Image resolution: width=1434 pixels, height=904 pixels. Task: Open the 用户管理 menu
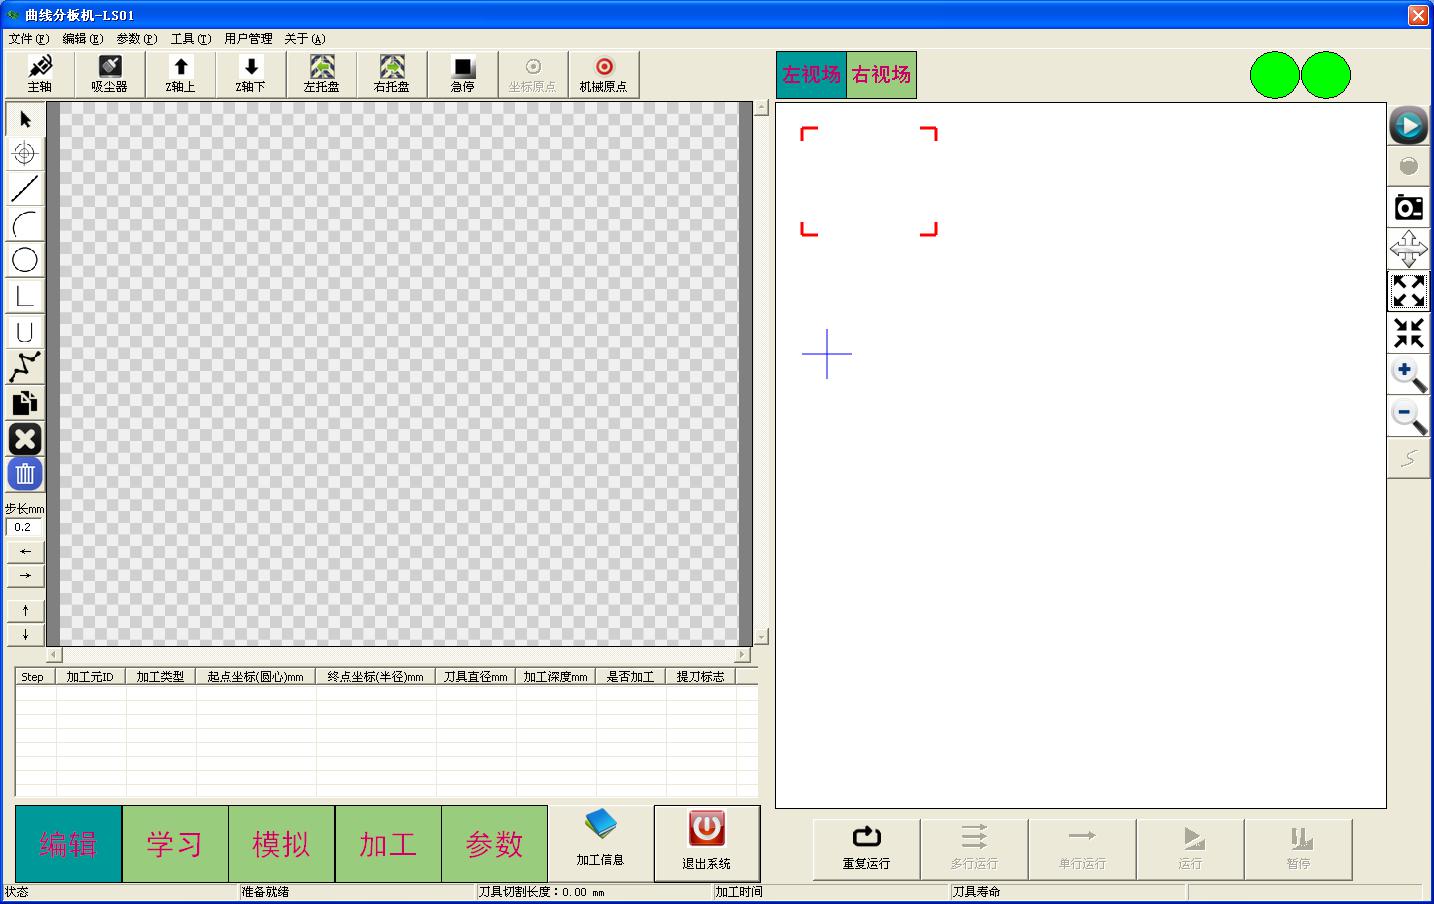(x=248, y=39)
